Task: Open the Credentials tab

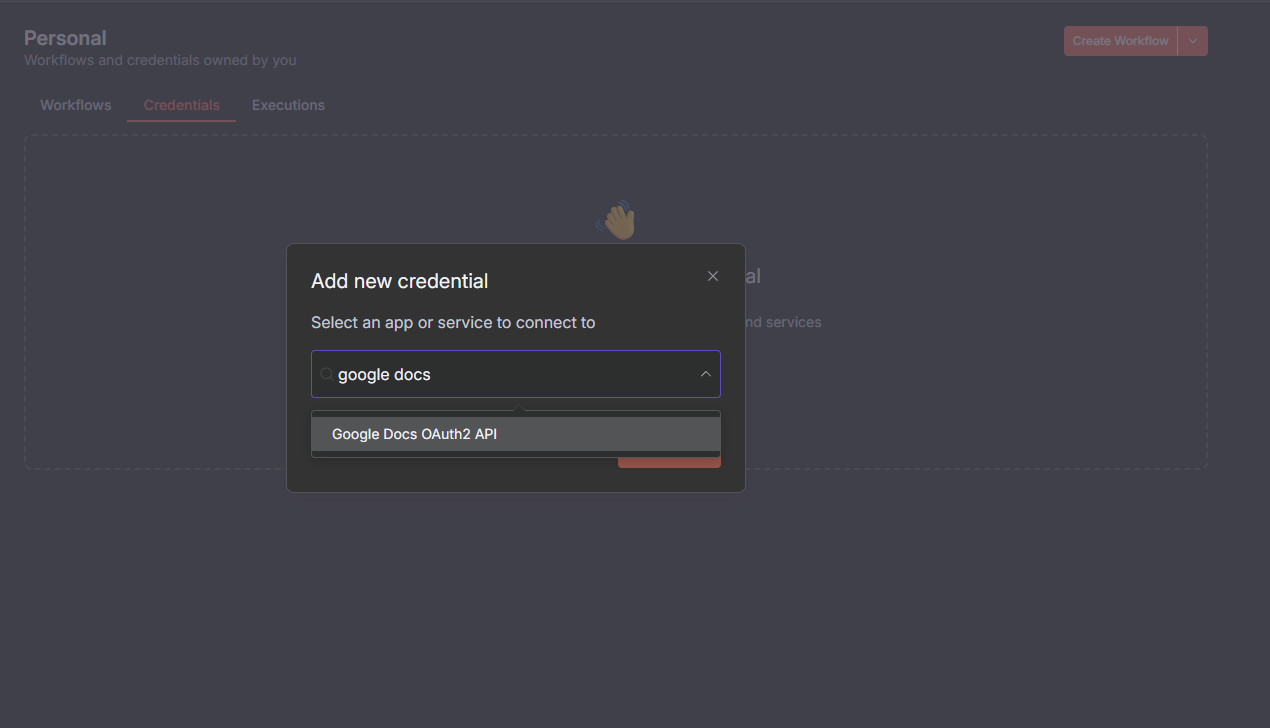Action: pos(182,105)
